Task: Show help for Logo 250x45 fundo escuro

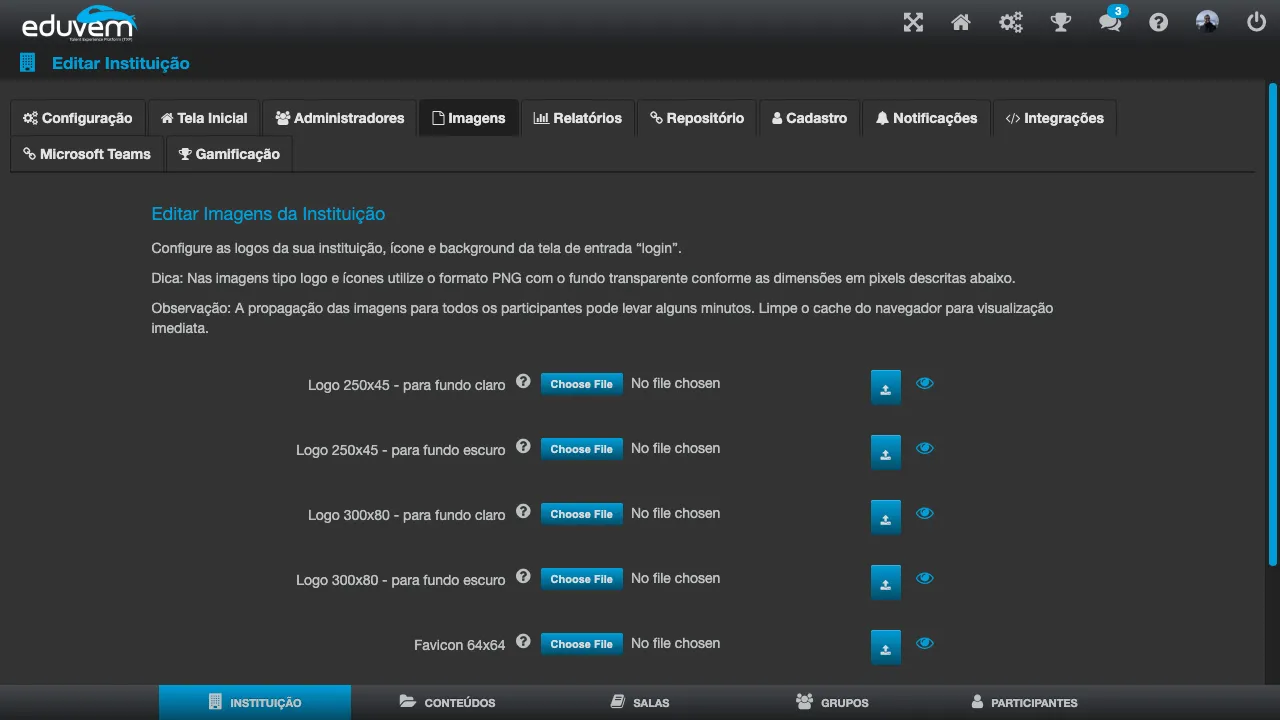Action: [x=523, y=446]
